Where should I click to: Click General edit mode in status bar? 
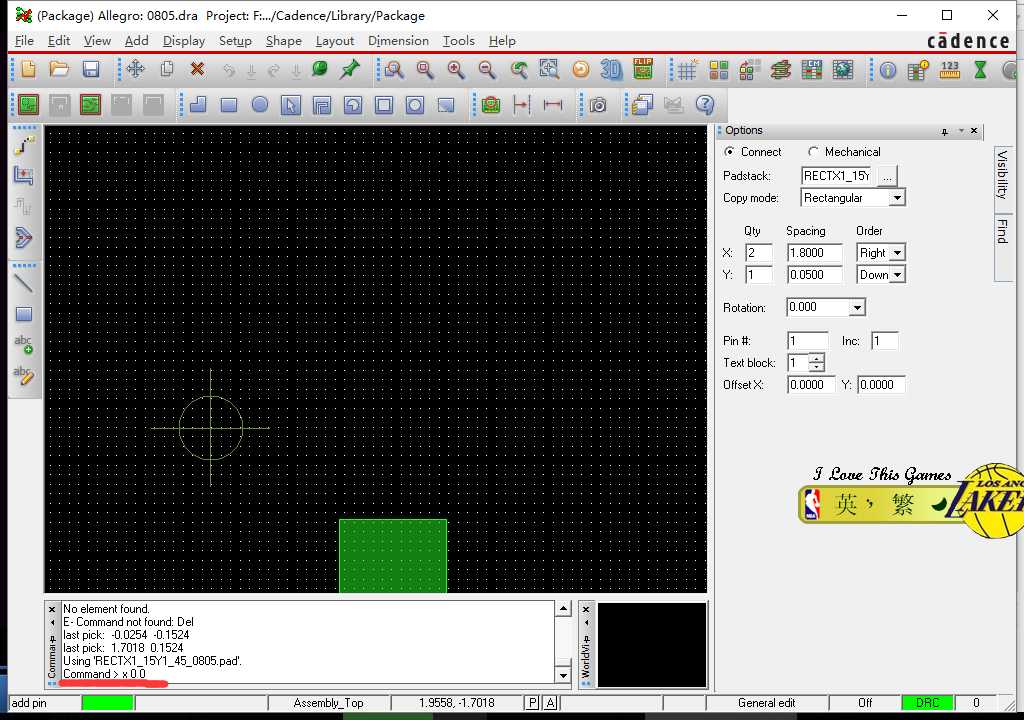point(767,703)
